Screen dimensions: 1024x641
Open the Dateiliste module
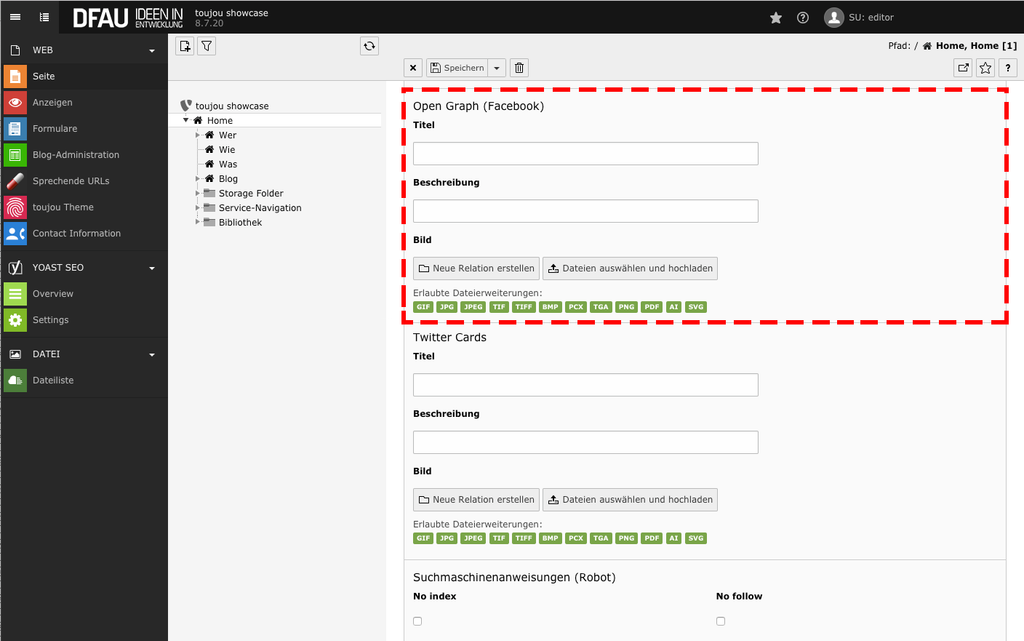point(84,380)
